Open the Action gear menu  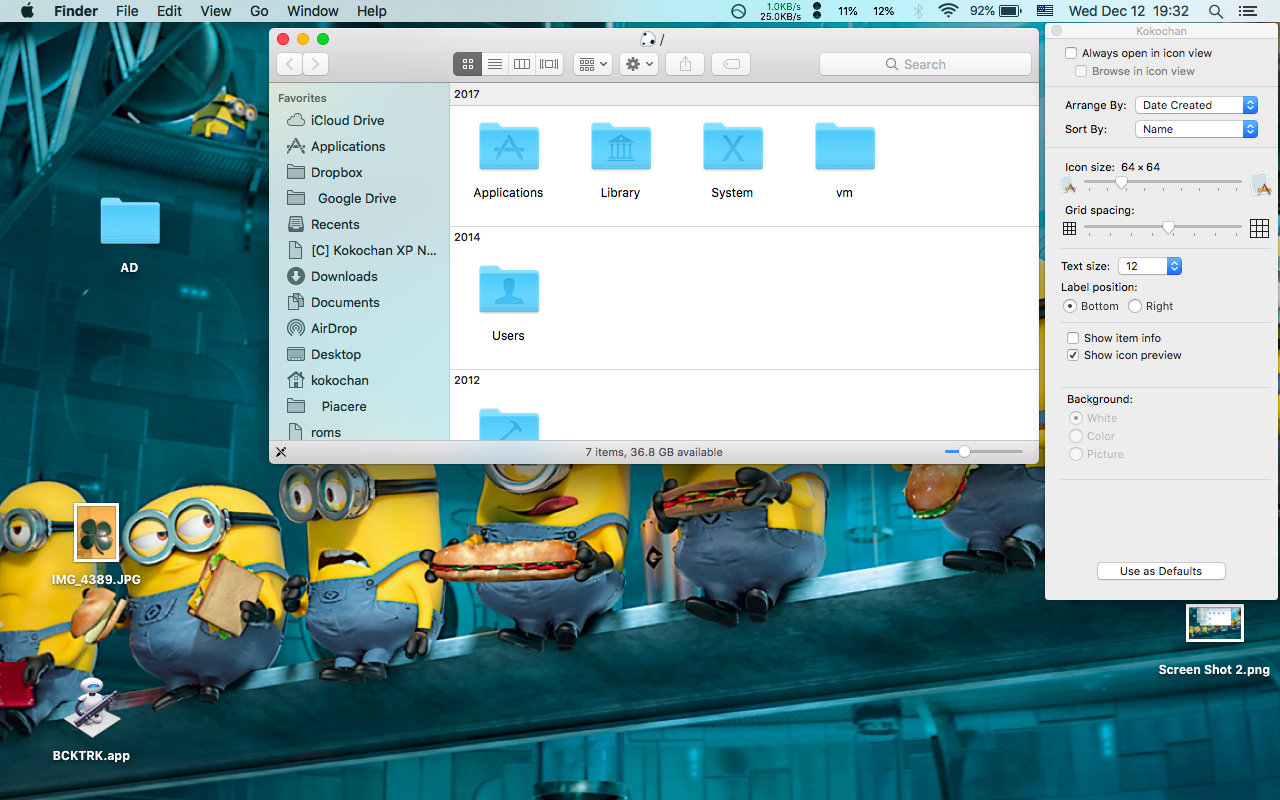638,64
